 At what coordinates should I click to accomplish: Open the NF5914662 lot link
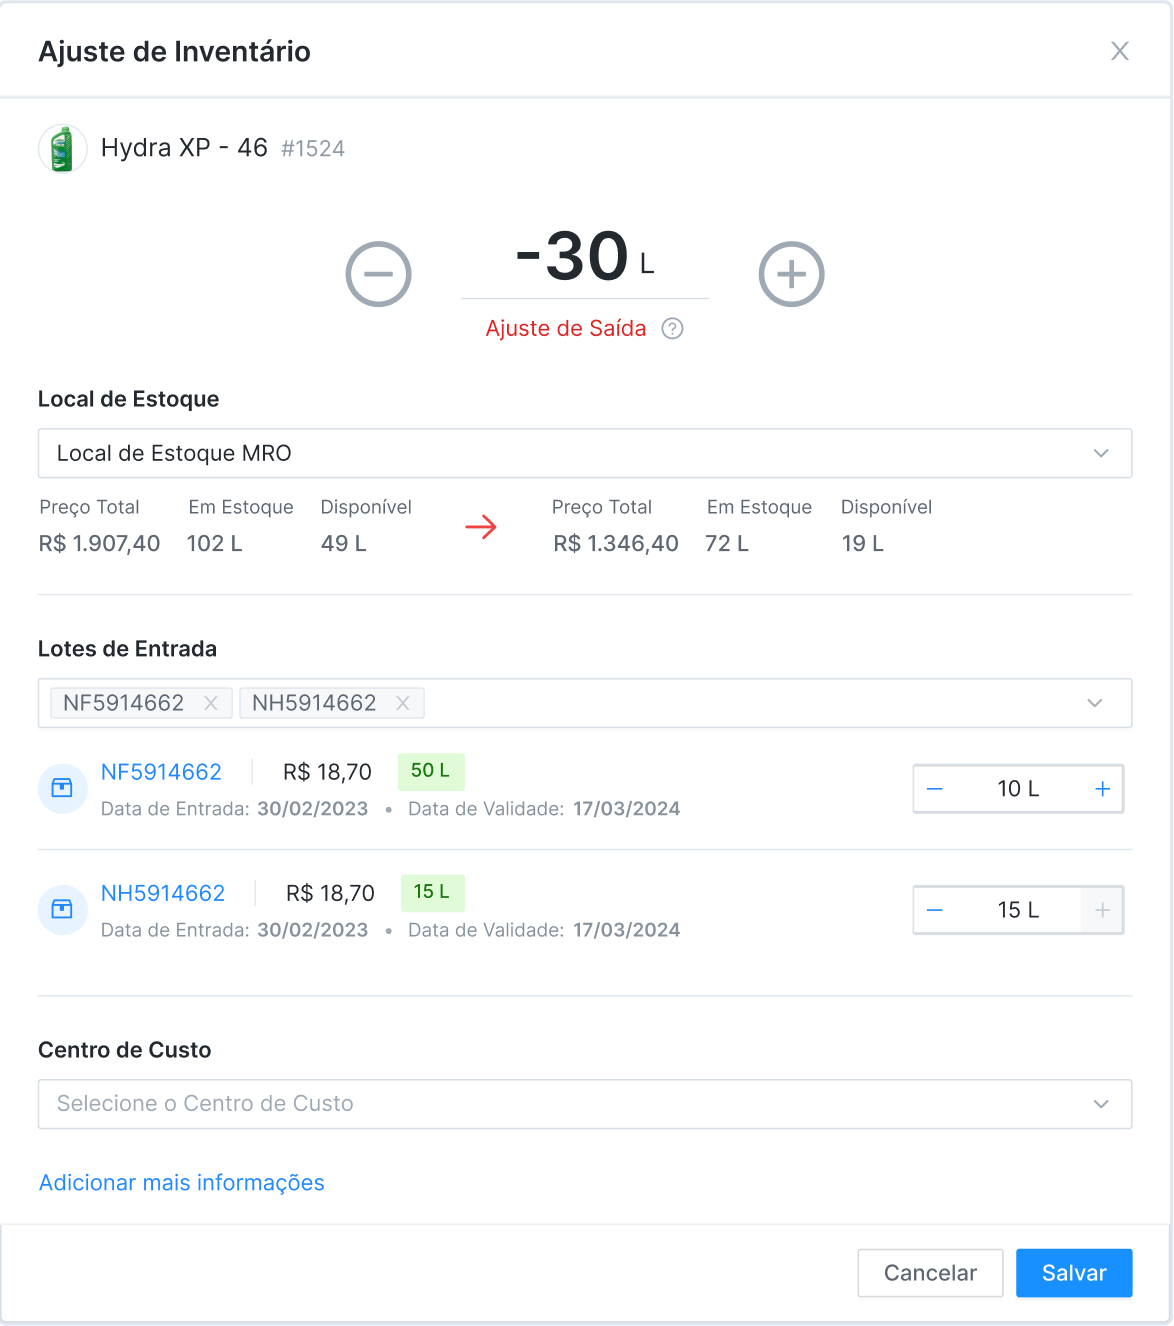tap(161, 772)
